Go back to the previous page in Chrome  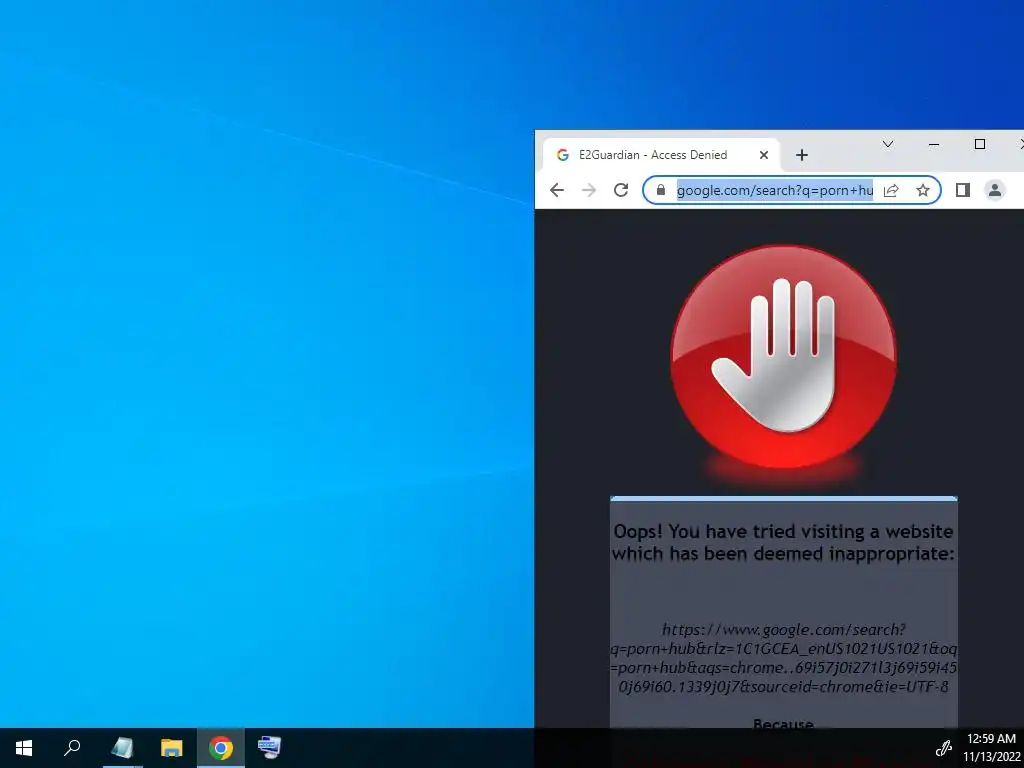pyautogui.click(x=556, y=190)
